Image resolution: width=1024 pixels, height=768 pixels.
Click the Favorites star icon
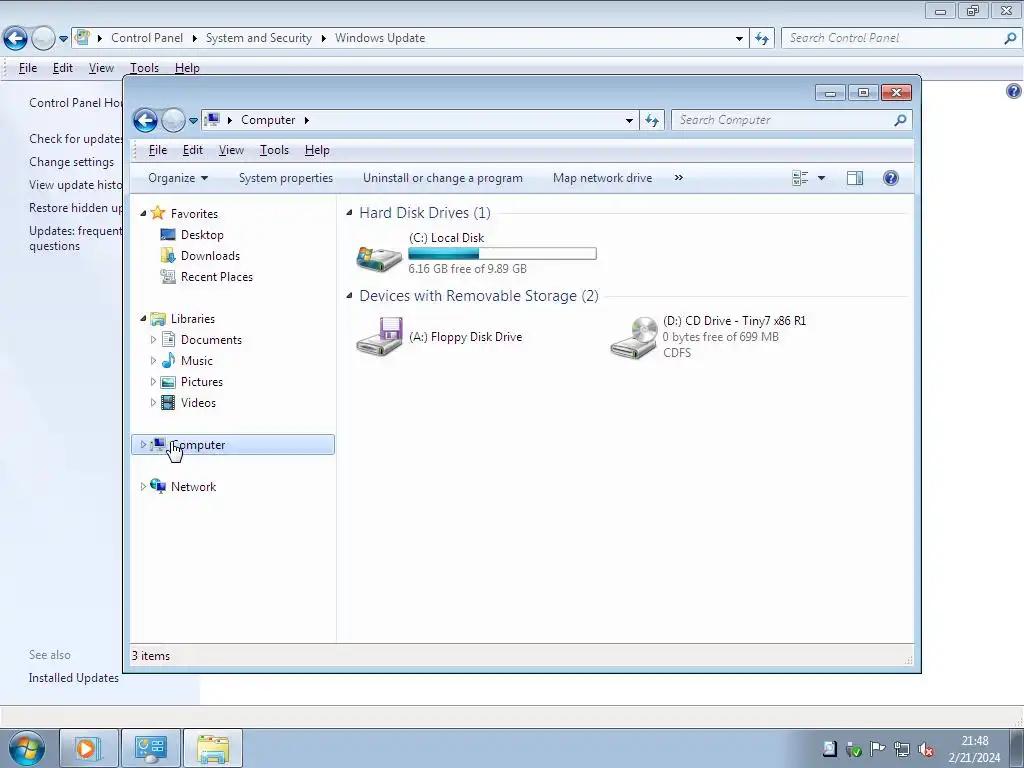(157, 213)
